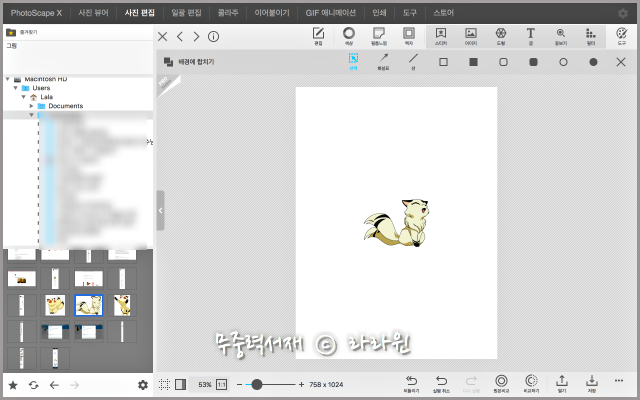Zoom out with minus button
The height and width of the screenshot is (400, 640).
(x=239, y=384)
